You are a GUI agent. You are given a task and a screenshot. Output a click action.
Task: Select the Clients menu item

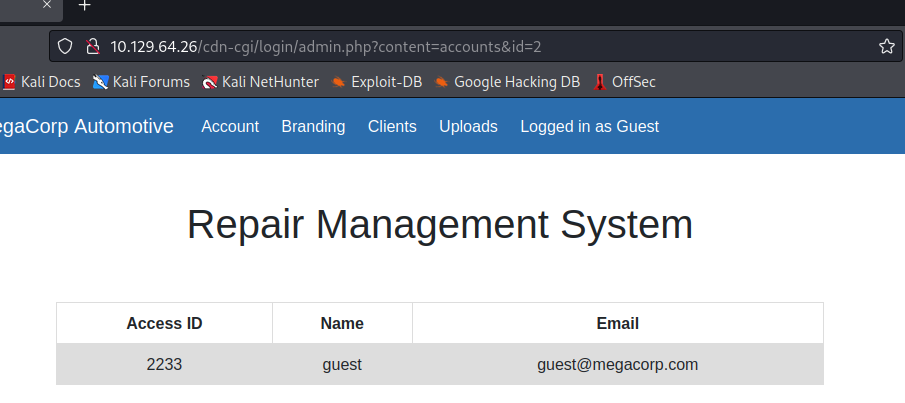(x=392, y=126)
